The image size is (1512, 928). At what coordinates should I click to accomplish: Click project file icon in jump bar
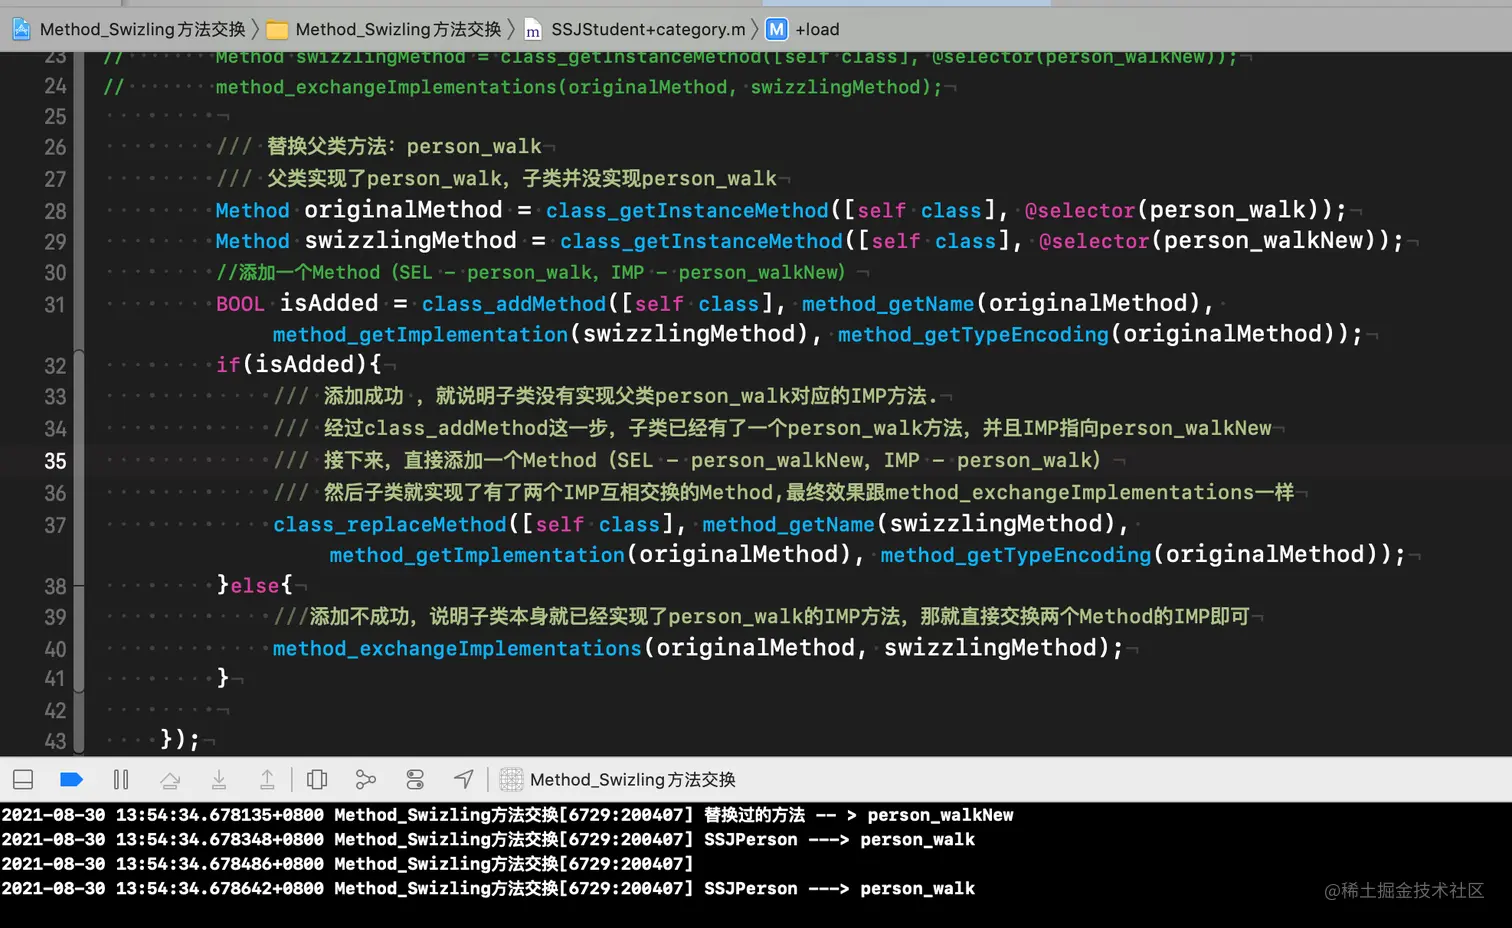[21, 30]
